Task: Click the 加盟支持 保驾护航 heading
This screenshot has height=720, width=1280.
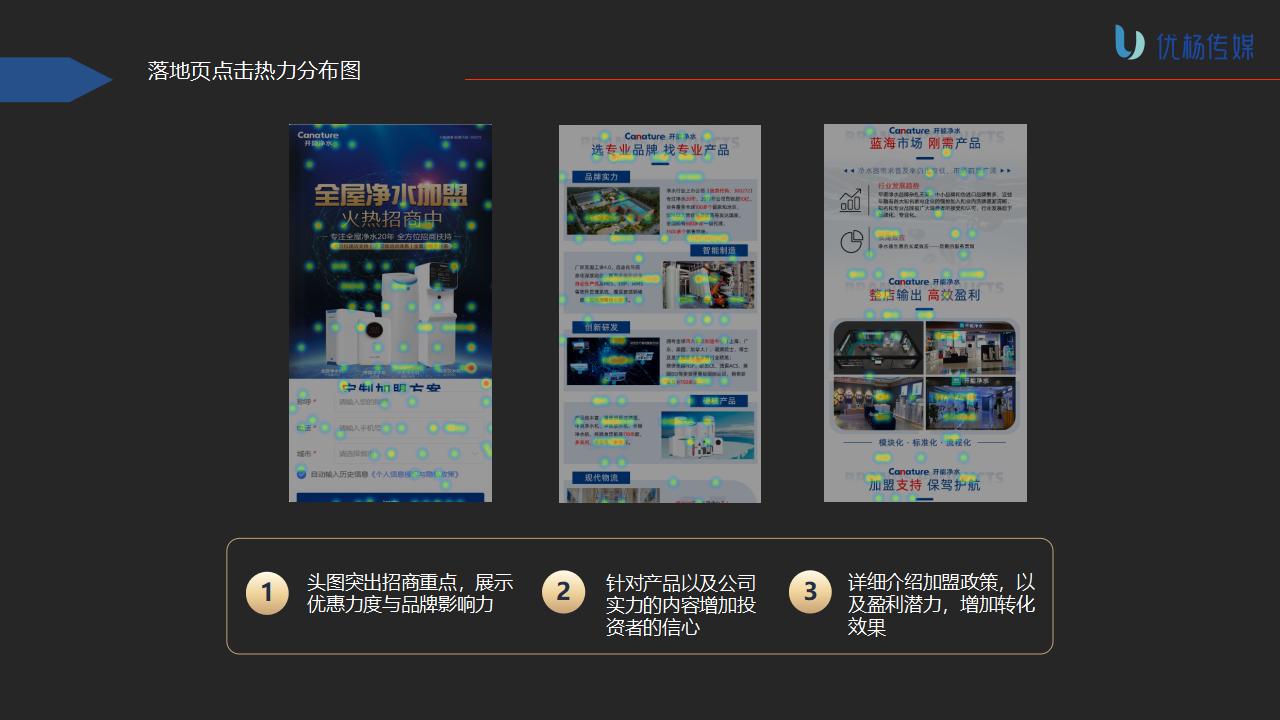Action: (x=925, y=485)
